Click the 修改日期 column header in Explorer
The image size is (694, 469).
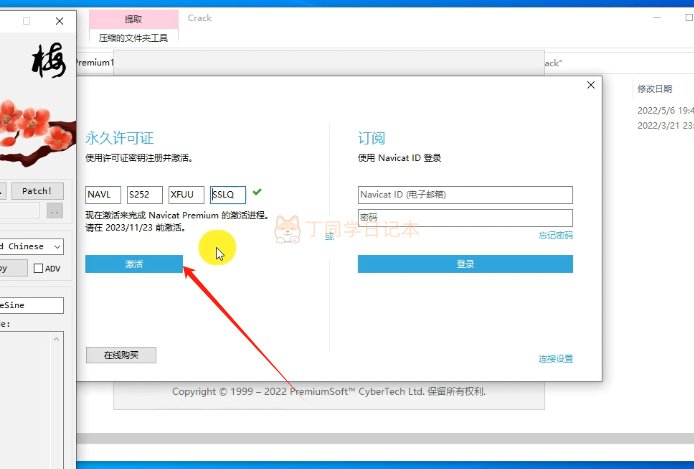[x=655, y=89]
